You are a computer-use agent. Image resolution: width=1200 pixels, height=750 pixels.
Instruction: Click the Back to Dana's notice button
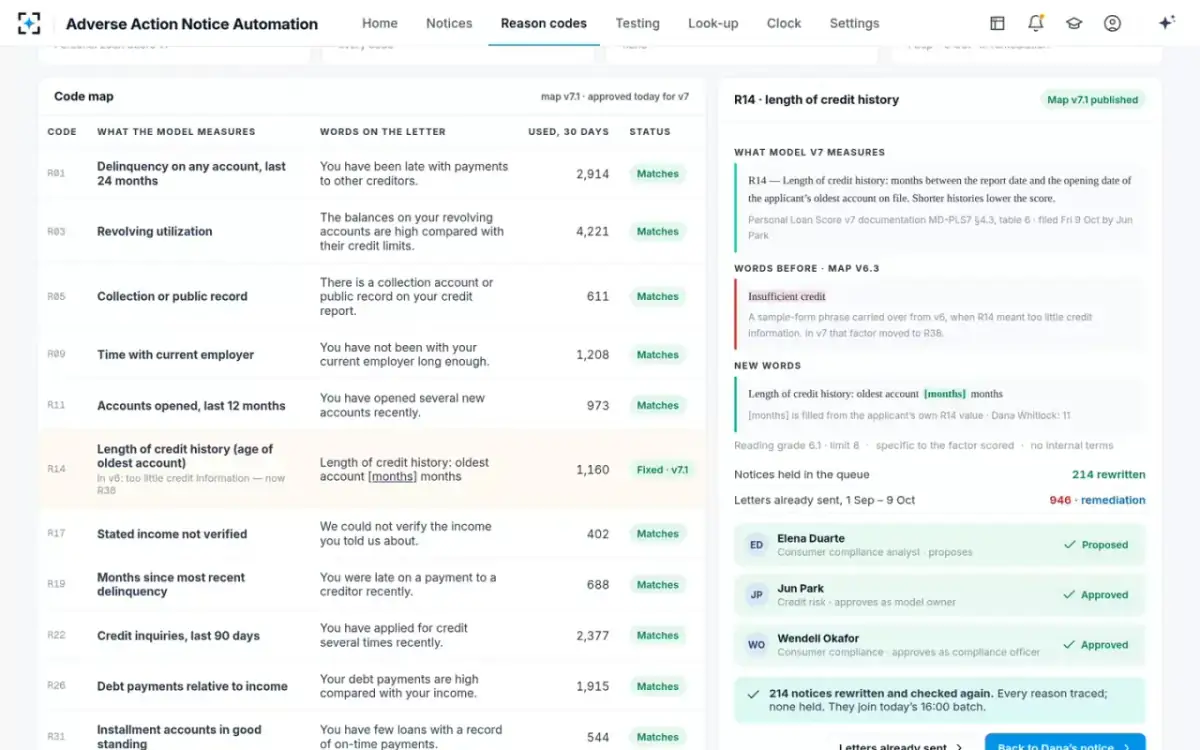(1065, 742)
